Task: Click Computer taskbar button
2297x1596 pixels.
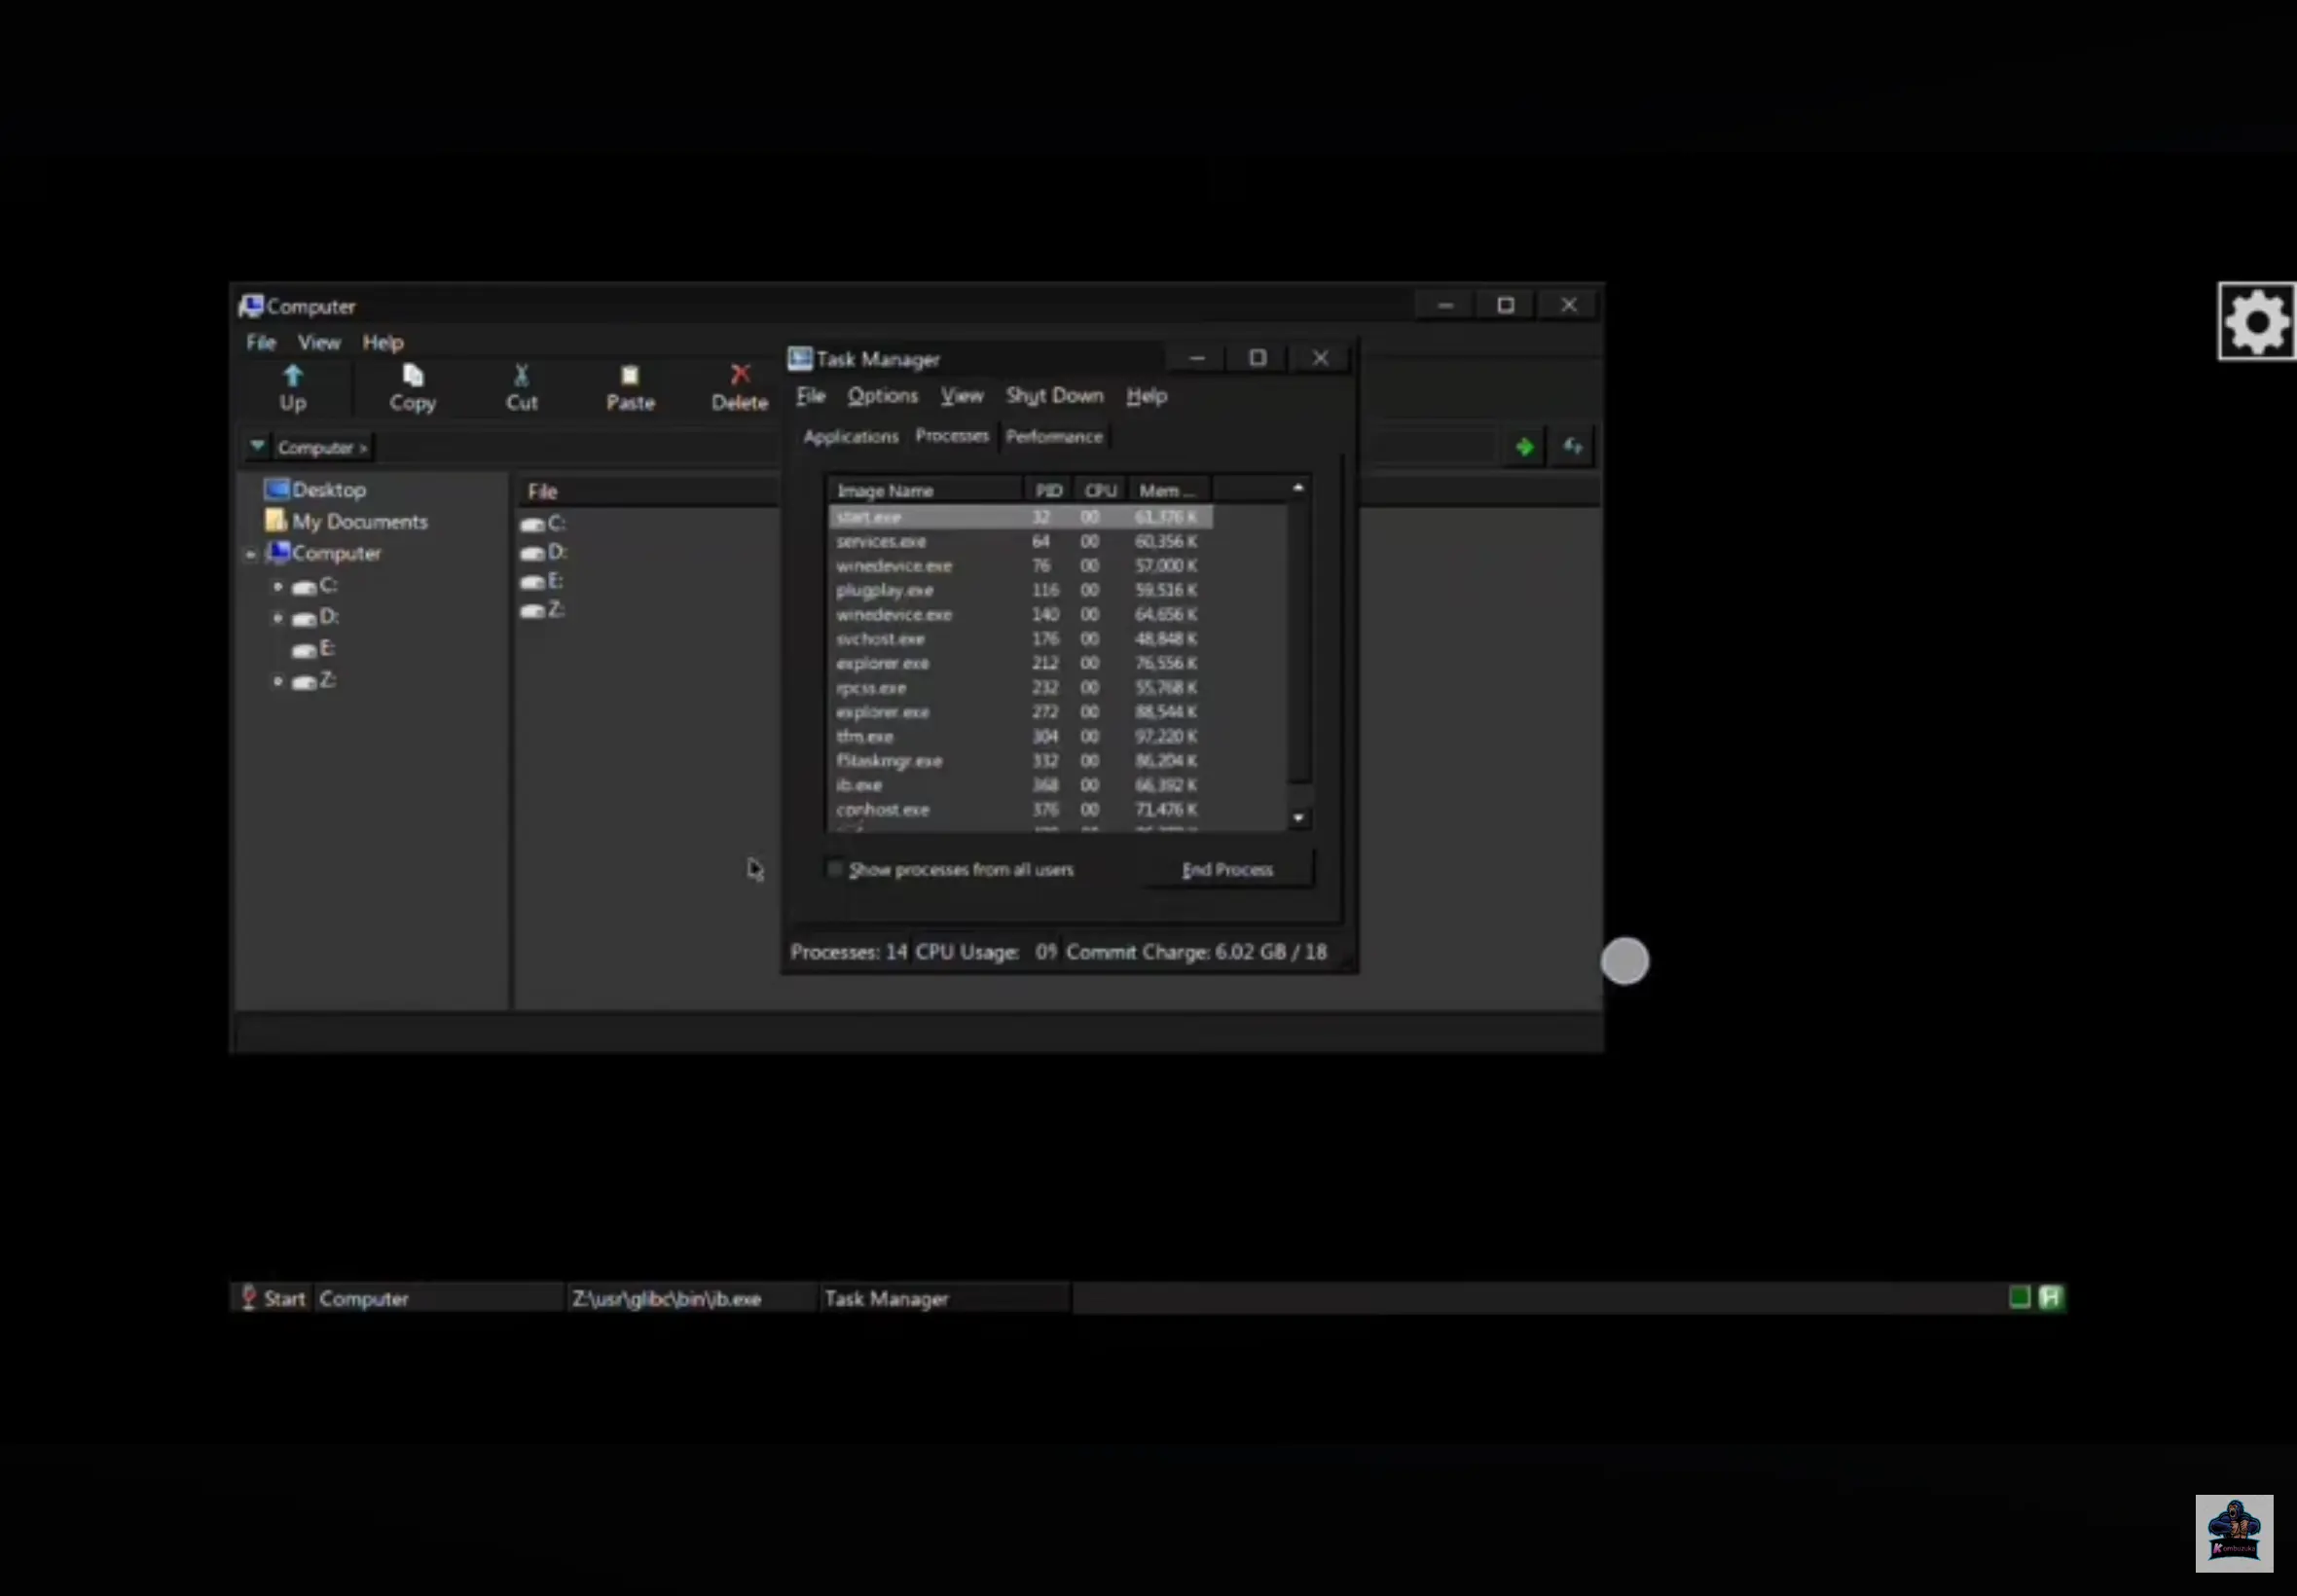Action: [438, 1299]
